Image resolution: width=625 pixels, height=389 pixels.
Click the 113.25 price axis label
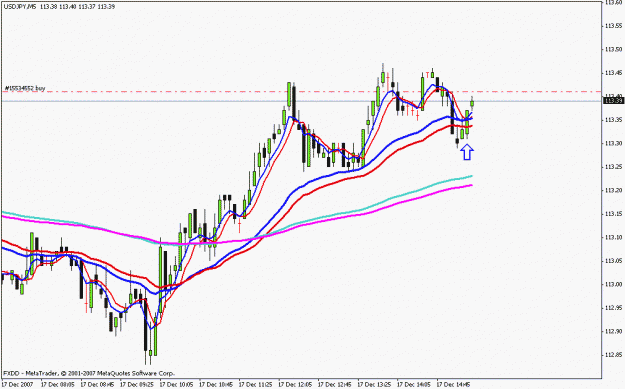[x=613, y=167]
